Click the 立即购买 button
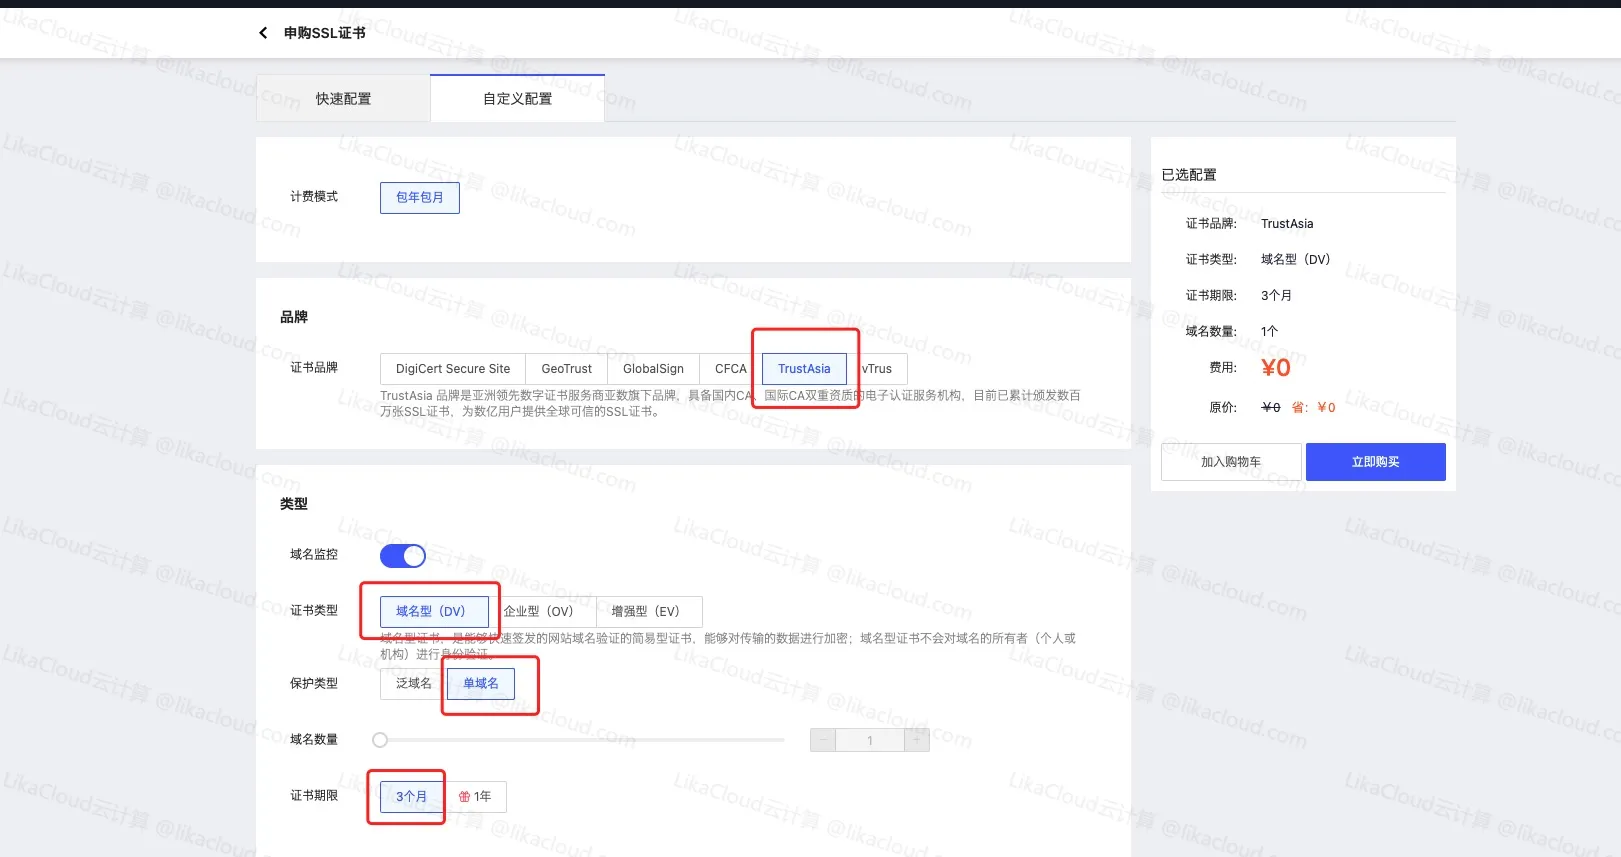This screenshot has width=1621, height=857. [1375, 462]
